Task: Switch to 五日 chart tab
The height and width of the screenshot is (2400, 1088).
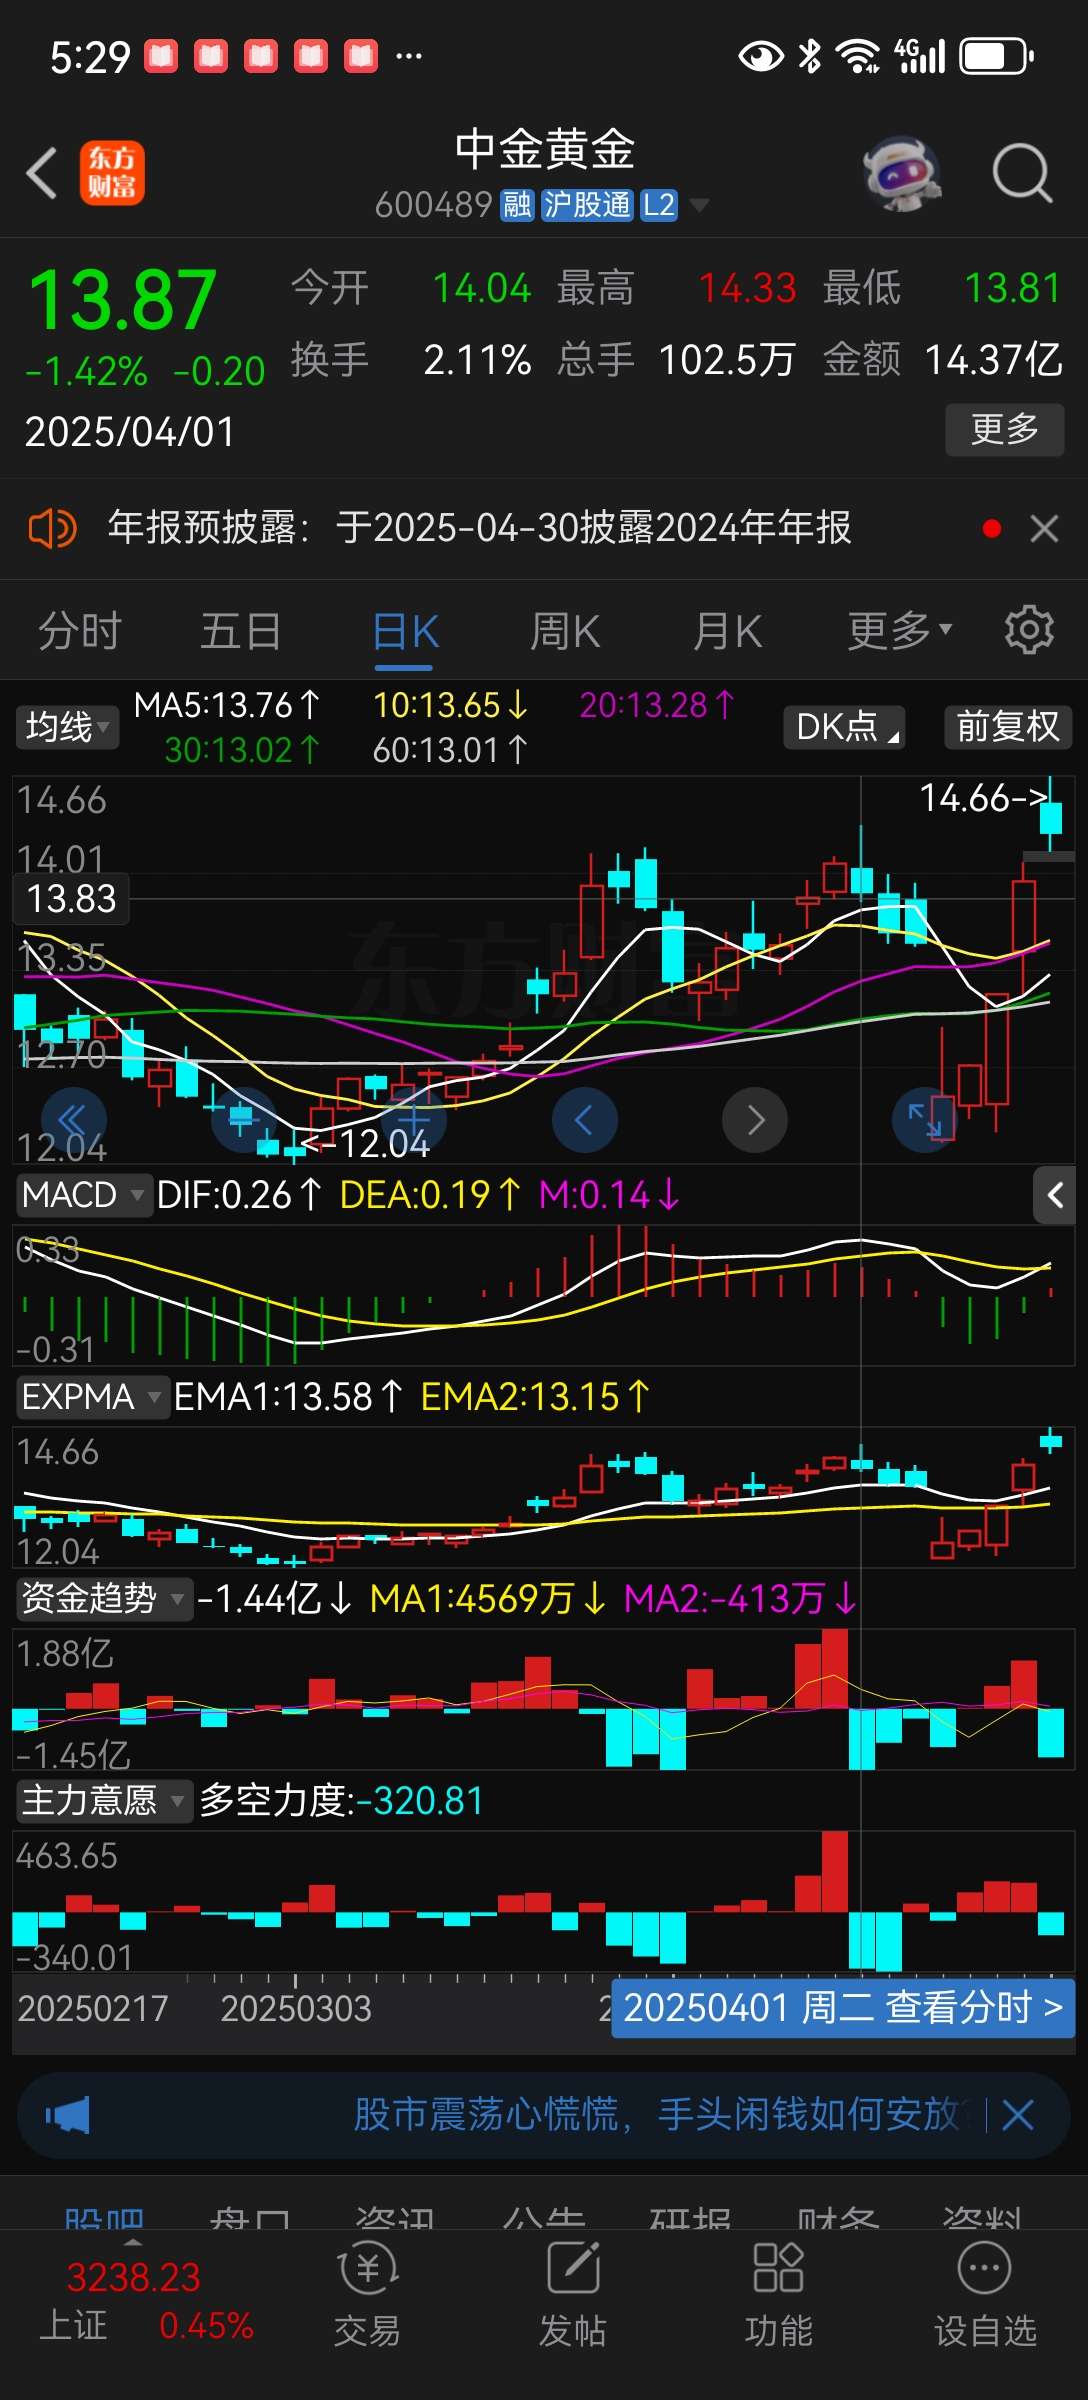Action: pos(241,631)
